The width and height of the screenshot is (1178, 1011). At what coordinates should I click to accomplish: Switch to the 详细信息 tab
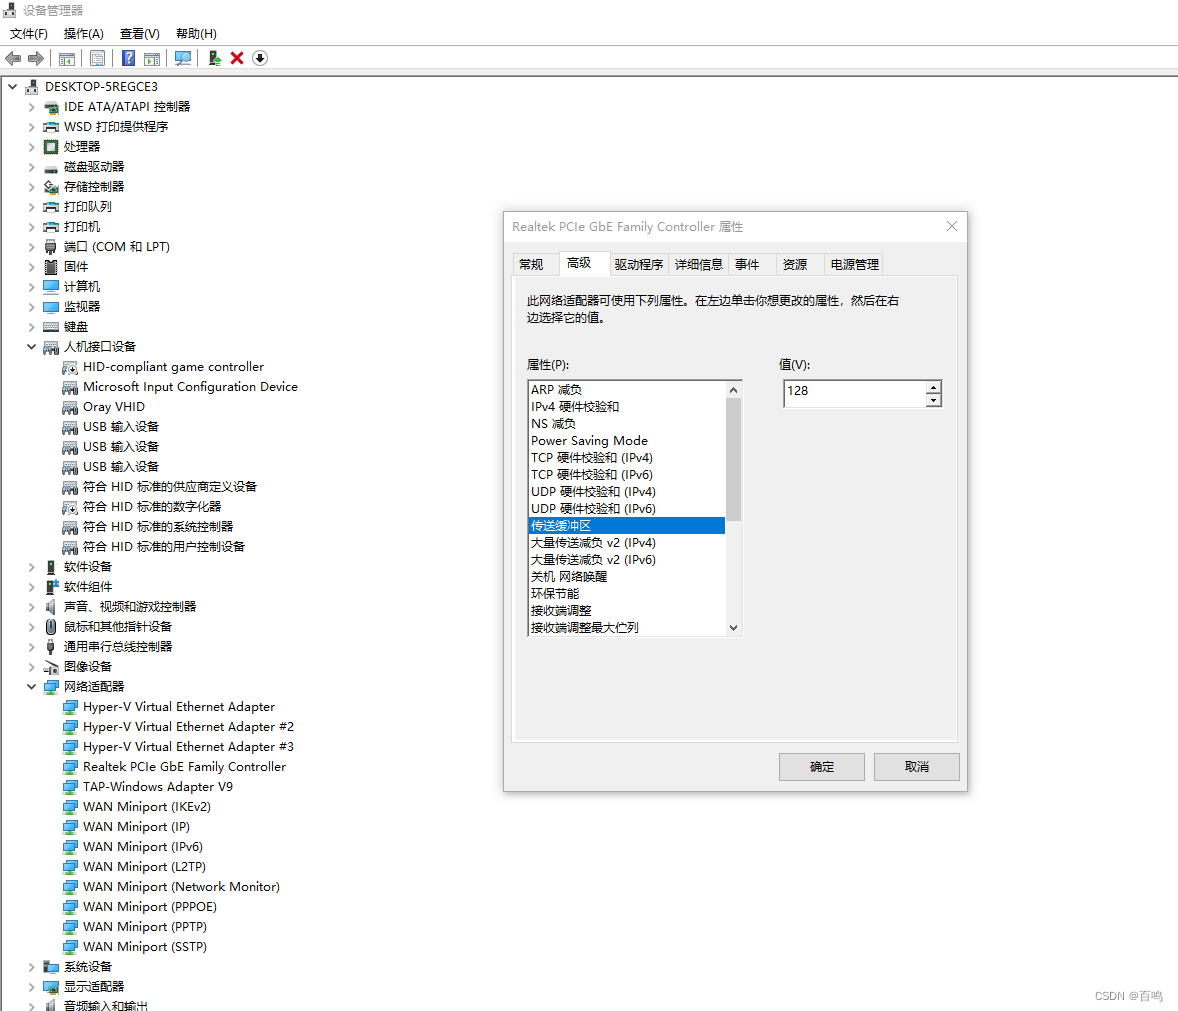pos(699,264)
